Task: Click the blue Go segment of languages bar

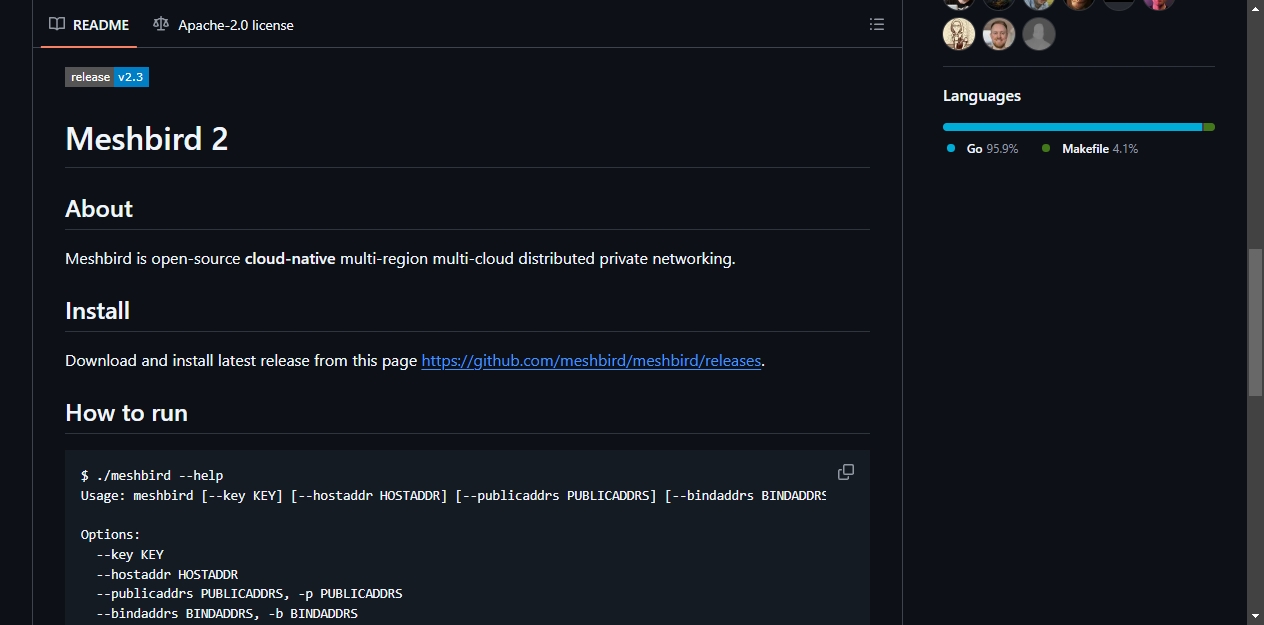Action: point(1072,127)
